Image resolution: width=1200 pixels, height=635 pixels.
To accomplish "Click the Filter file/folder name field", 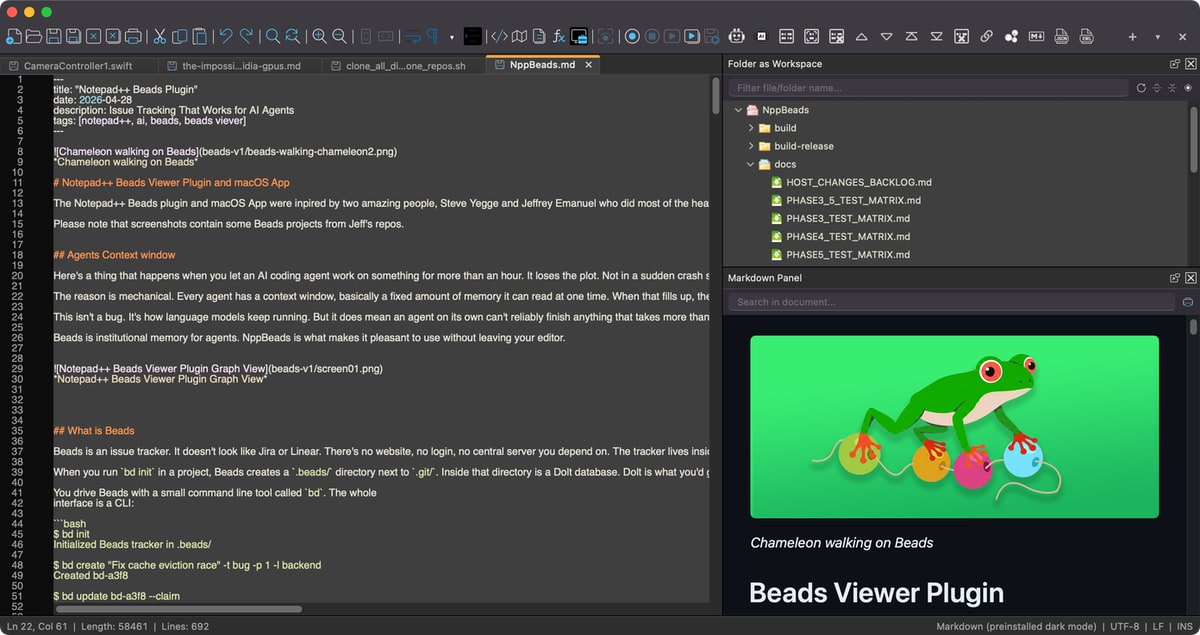I will [x=930, y=88].
